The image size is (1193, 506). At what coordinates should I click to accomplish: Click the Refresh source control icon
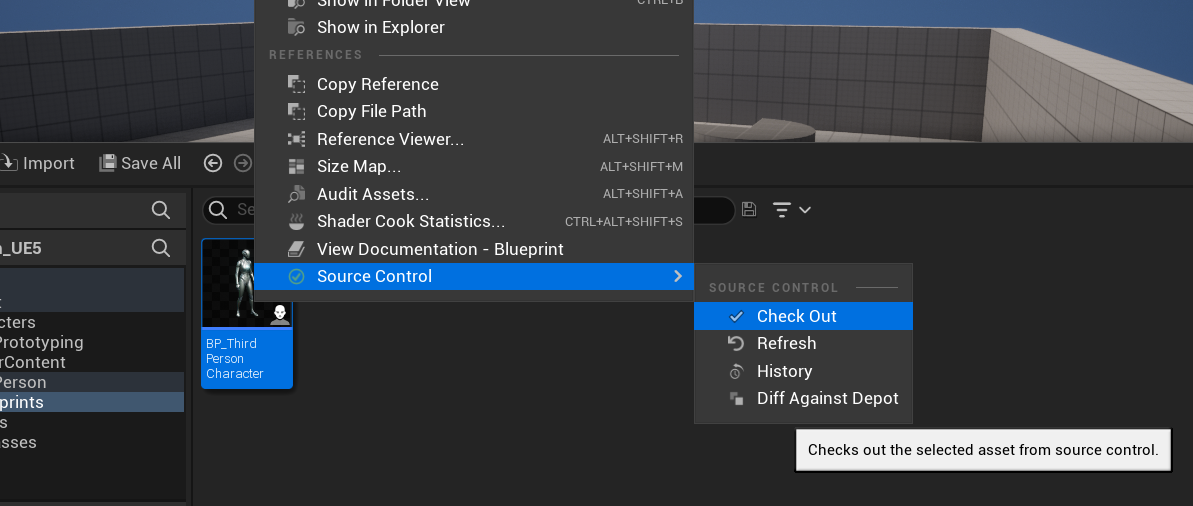(736, 343)
